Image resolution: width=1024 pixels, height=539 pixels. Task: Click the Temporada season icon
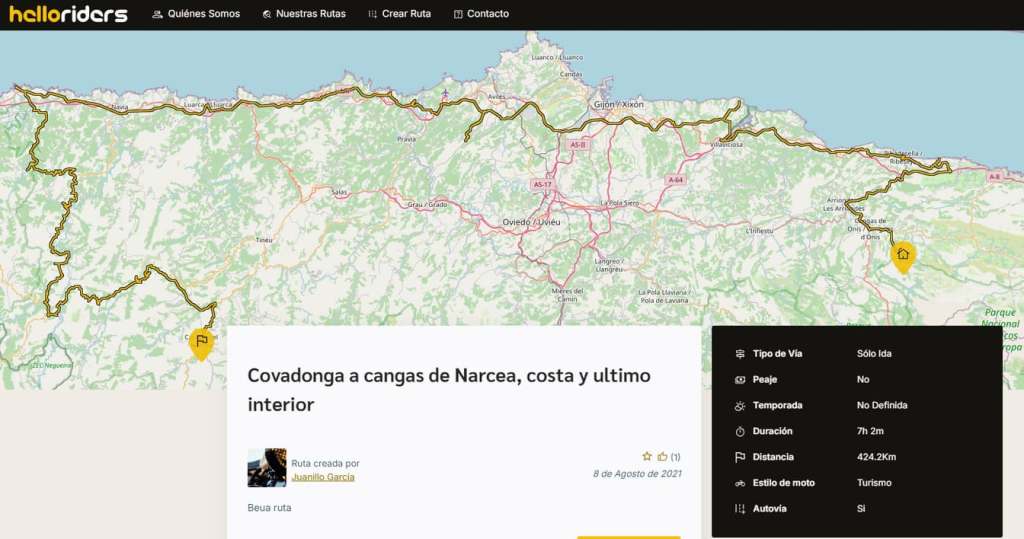coord(740,406)
